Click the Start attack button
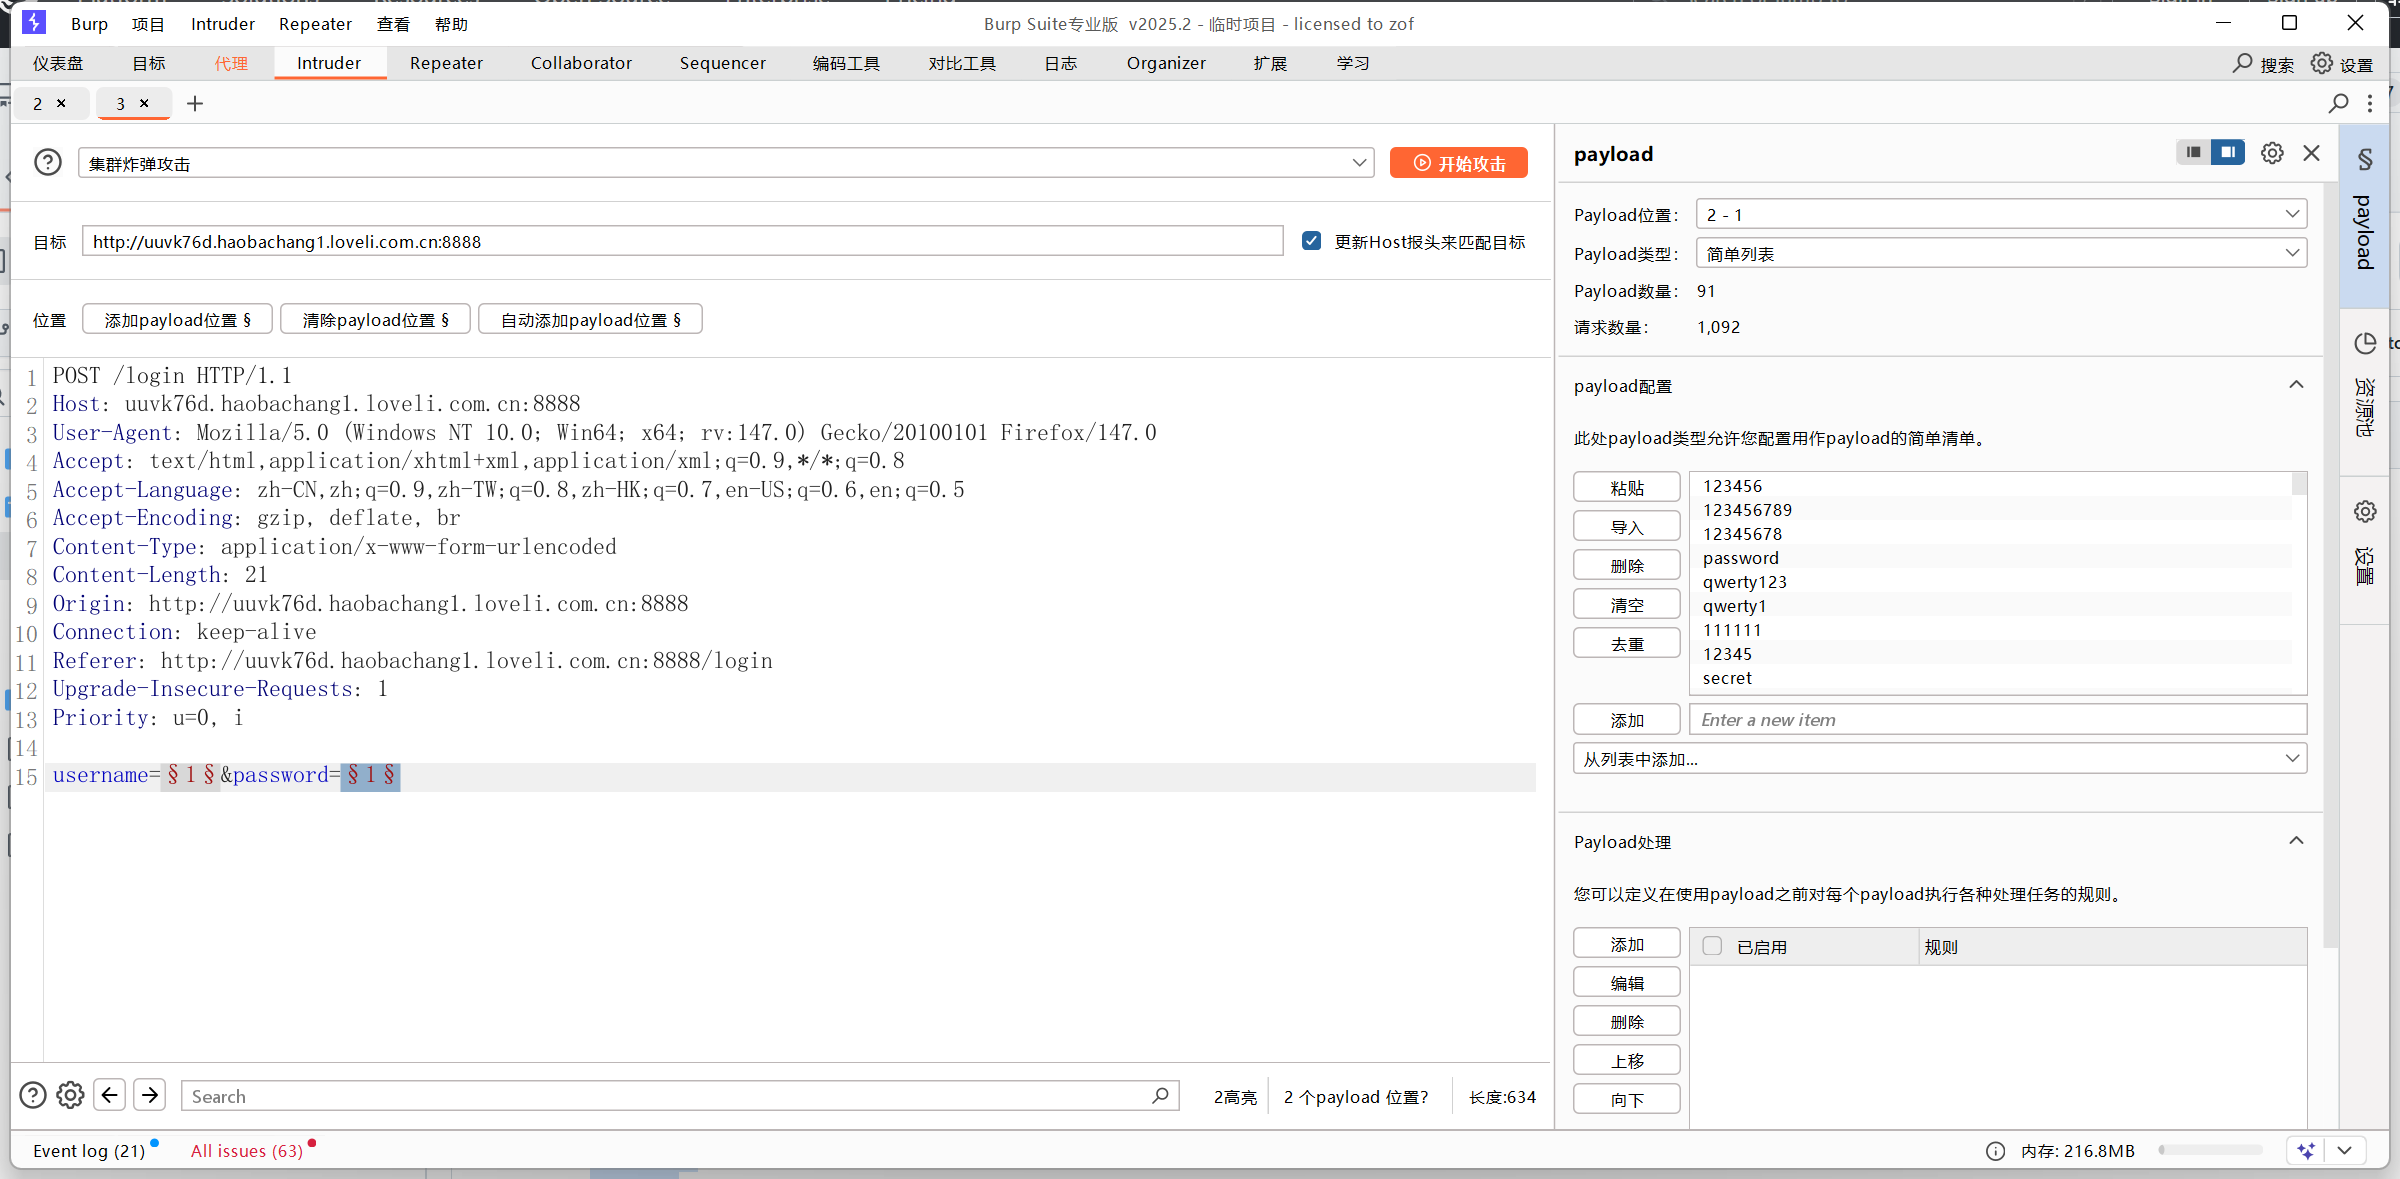Viewport: 2400px width, 1179px height. pos(1459,163)
